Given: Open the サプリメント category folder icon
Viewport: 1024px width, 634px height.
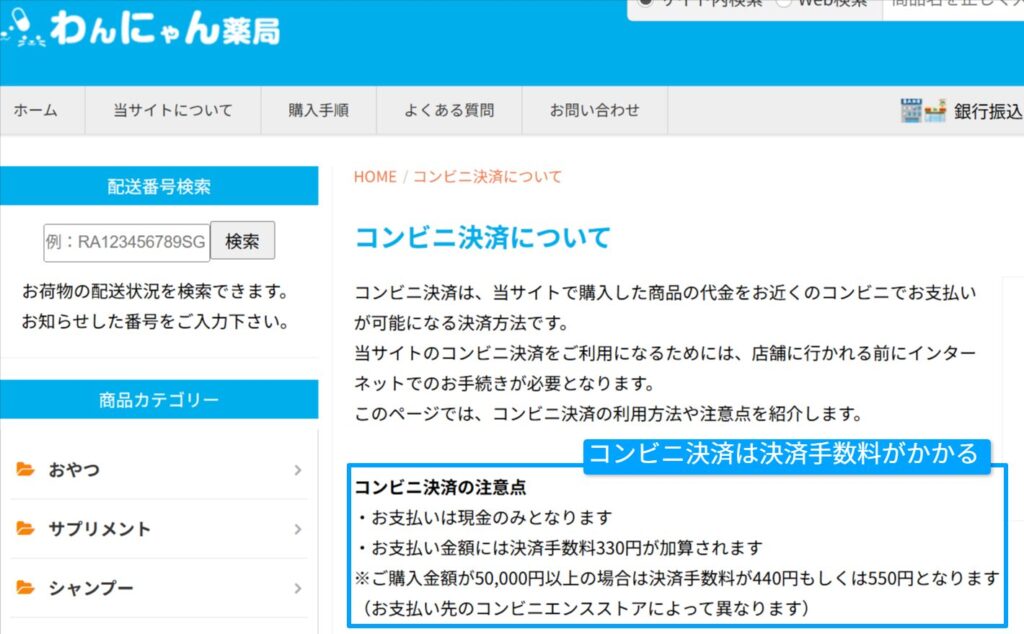Looking at the screenshot, I should pyautogui.click(x=25, y=528).
